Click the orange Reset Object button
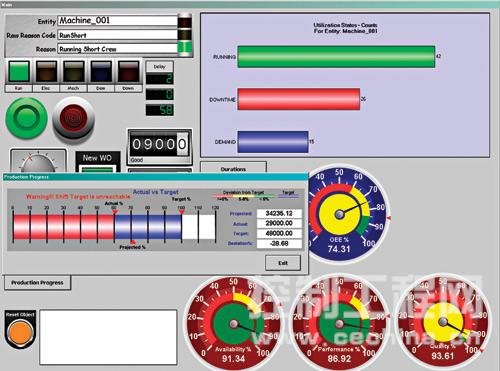Image resolution: width=500 pixels, height=371 pixels. 20,332
